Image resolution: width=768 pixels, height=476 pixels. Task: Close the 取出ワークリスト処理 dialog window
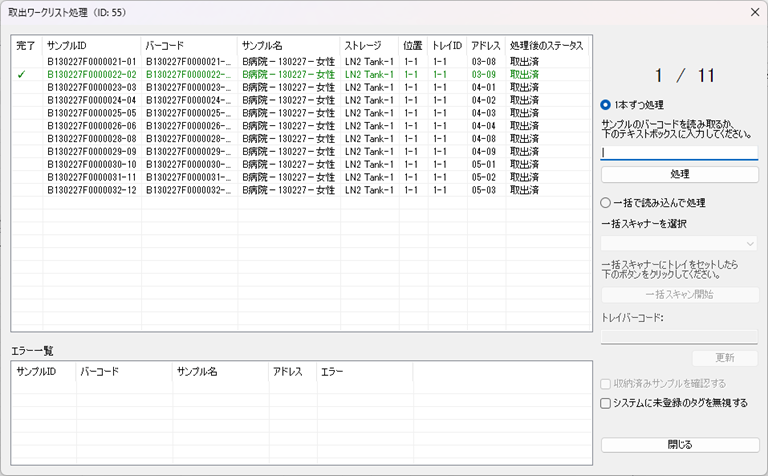[x=753, y=11]
